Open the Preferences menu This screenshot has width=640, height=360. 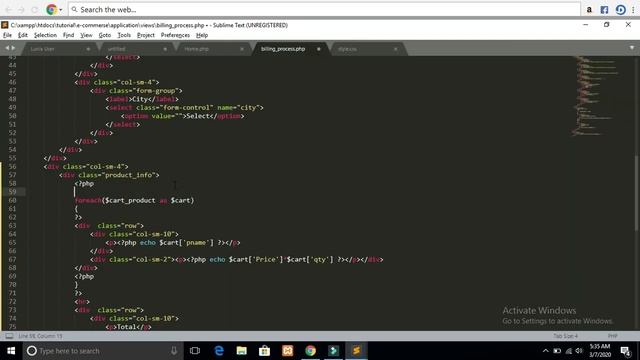click(x=175, y=35)
